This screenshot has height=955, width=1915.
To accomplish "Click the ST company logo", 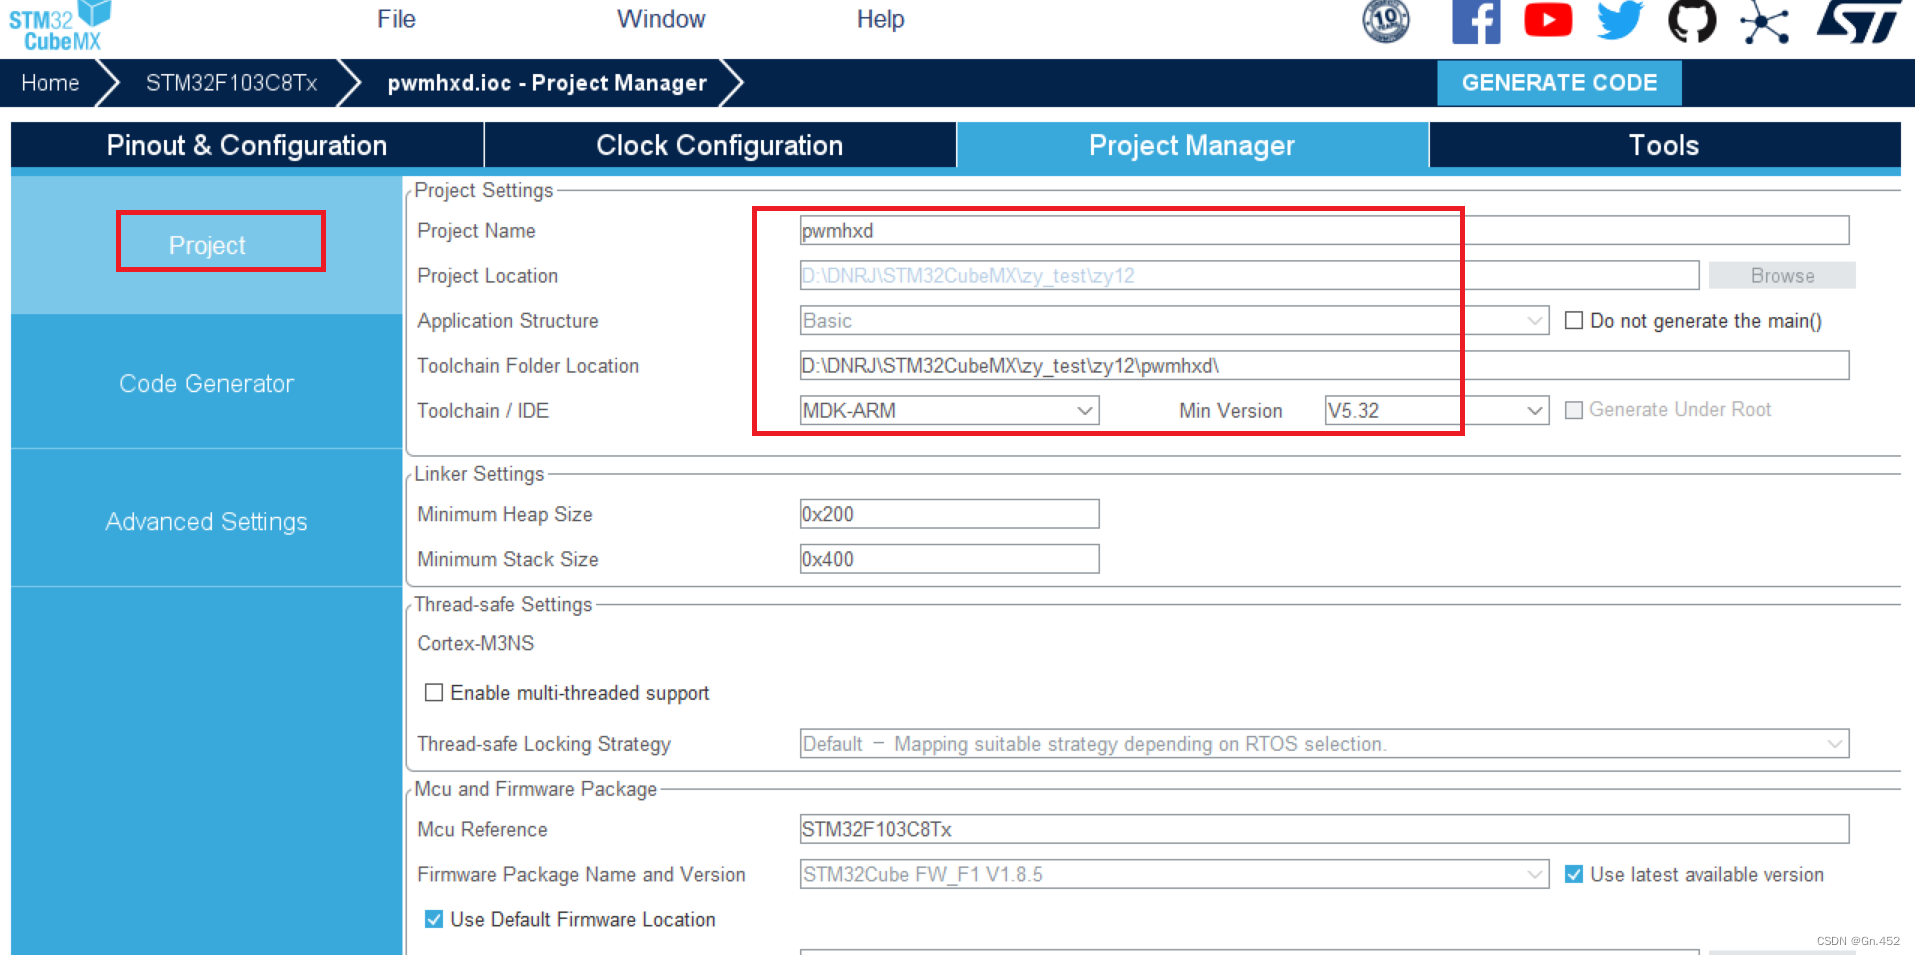I will [x=1859, y=21].
